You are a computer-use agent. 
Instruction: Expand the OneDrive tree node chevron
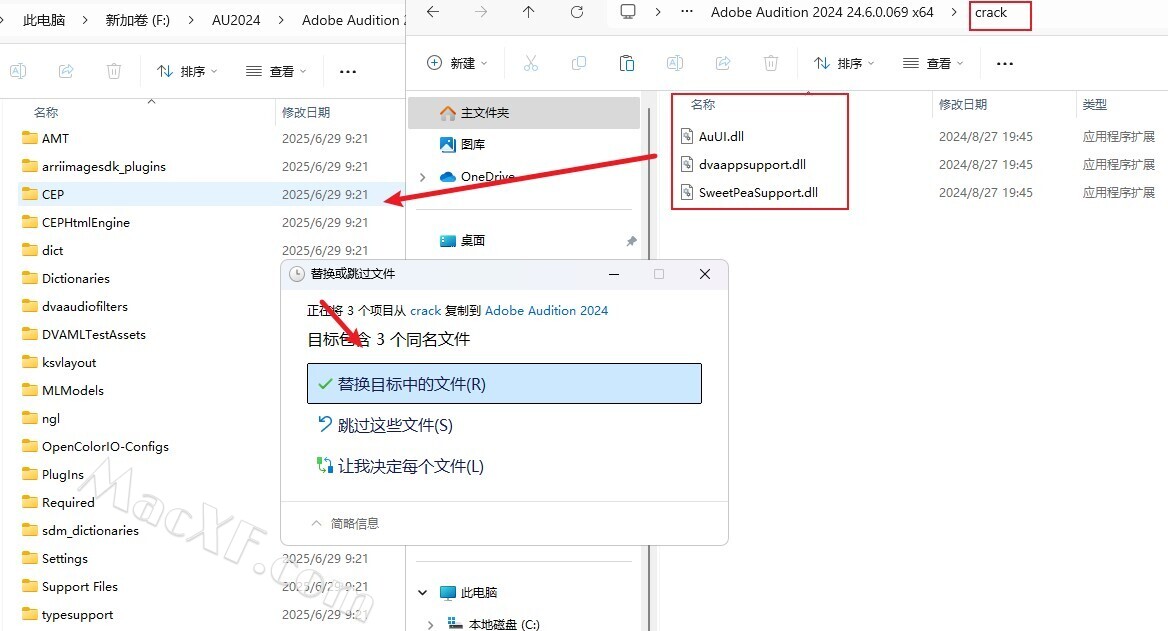pos(422,177)
